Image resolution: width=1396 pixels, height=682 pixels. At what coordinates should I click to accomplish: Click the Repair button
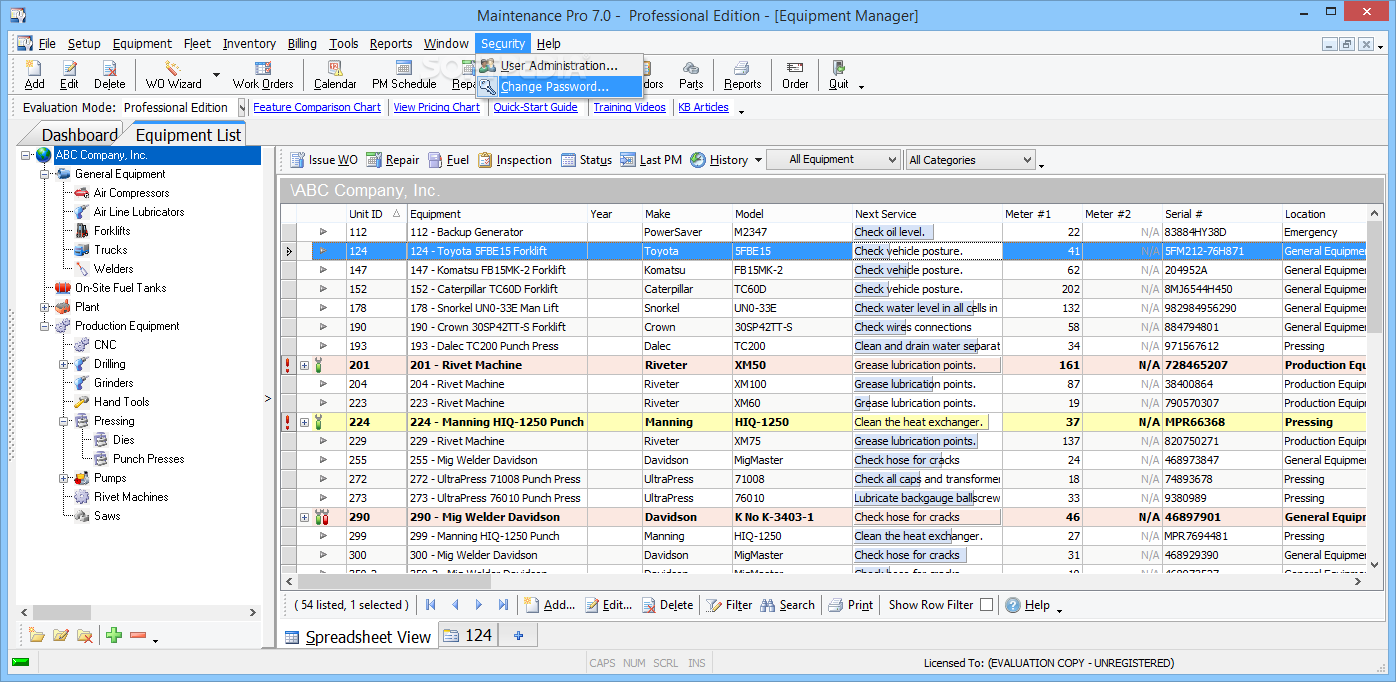[x=392, y=160]
